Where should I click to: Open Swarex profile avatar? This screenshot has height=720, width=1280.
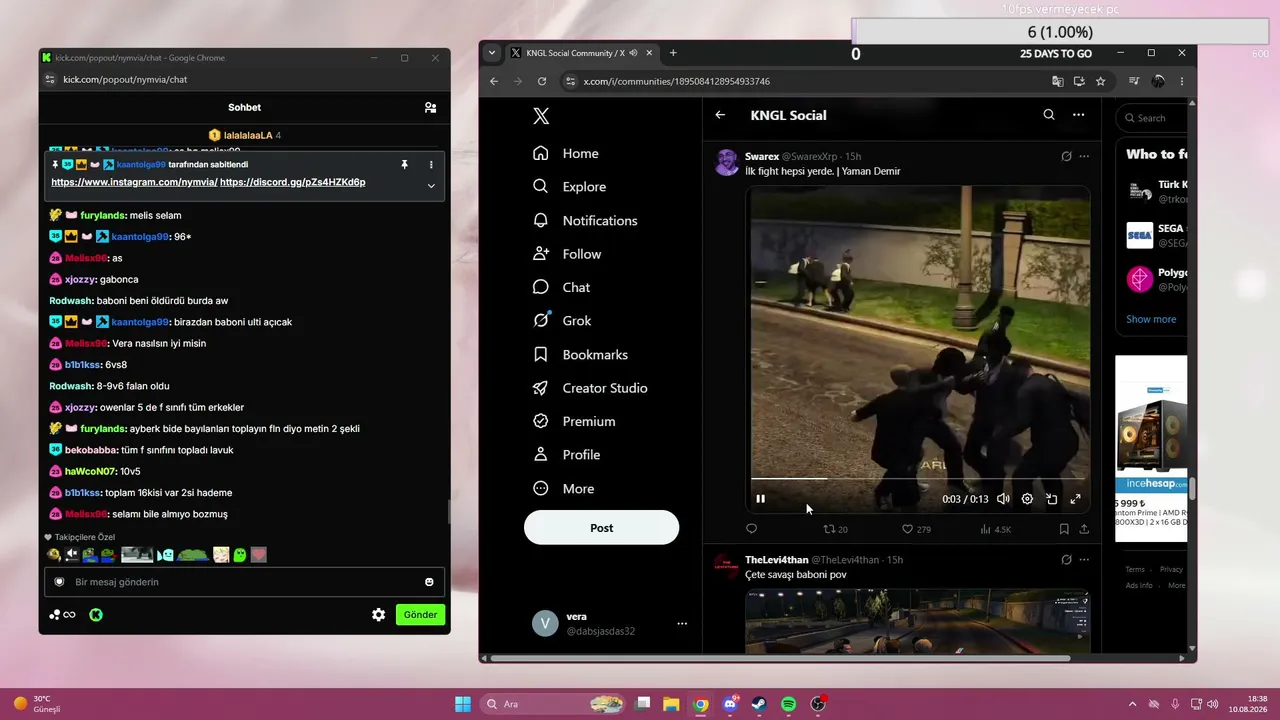[x=727, y=163]
